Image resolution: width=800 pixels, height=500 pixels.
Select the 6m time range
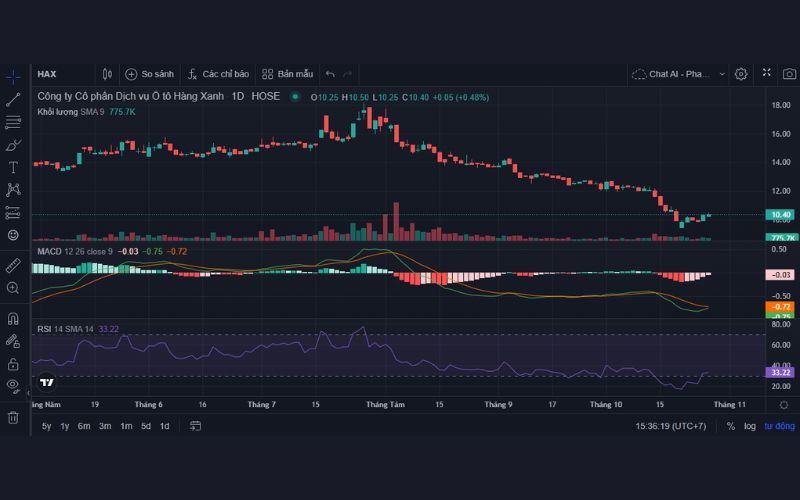(x=84, y=426)
